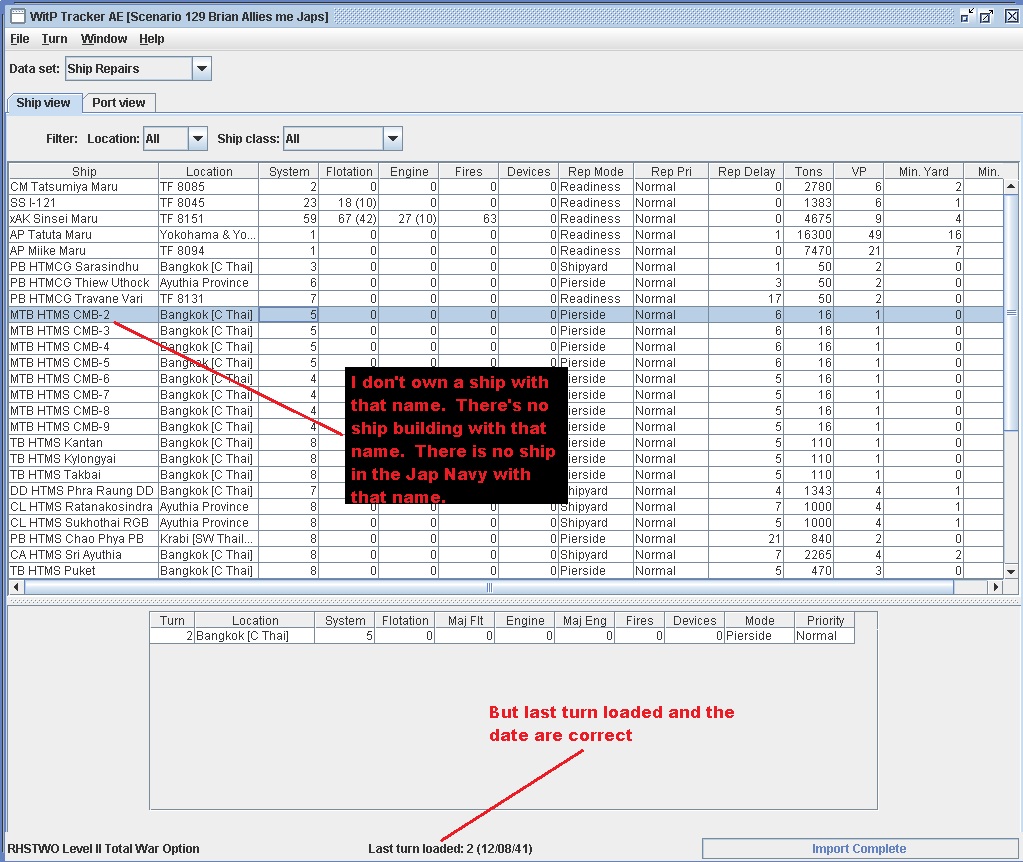This screenshot has height=862, width=1023.
Task: Open the Location filter dropdown
Action: (x=198, y=138)
